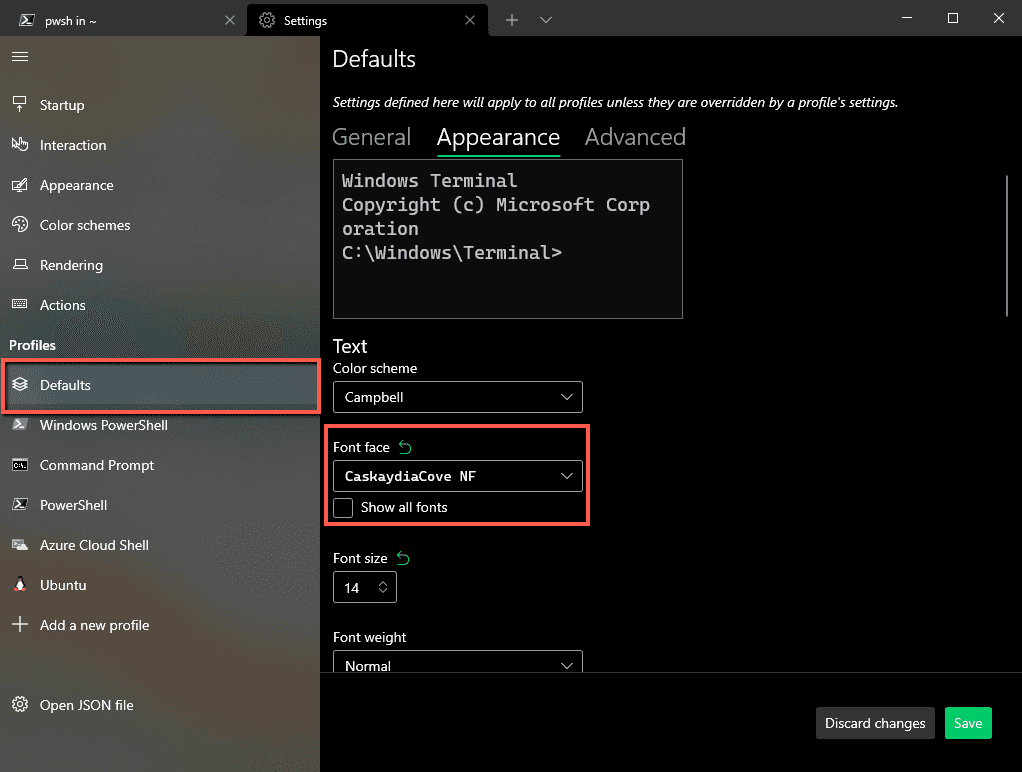Switch to the General tab
The width and height of the screenshot is (1022, 772).
point(371,137)
